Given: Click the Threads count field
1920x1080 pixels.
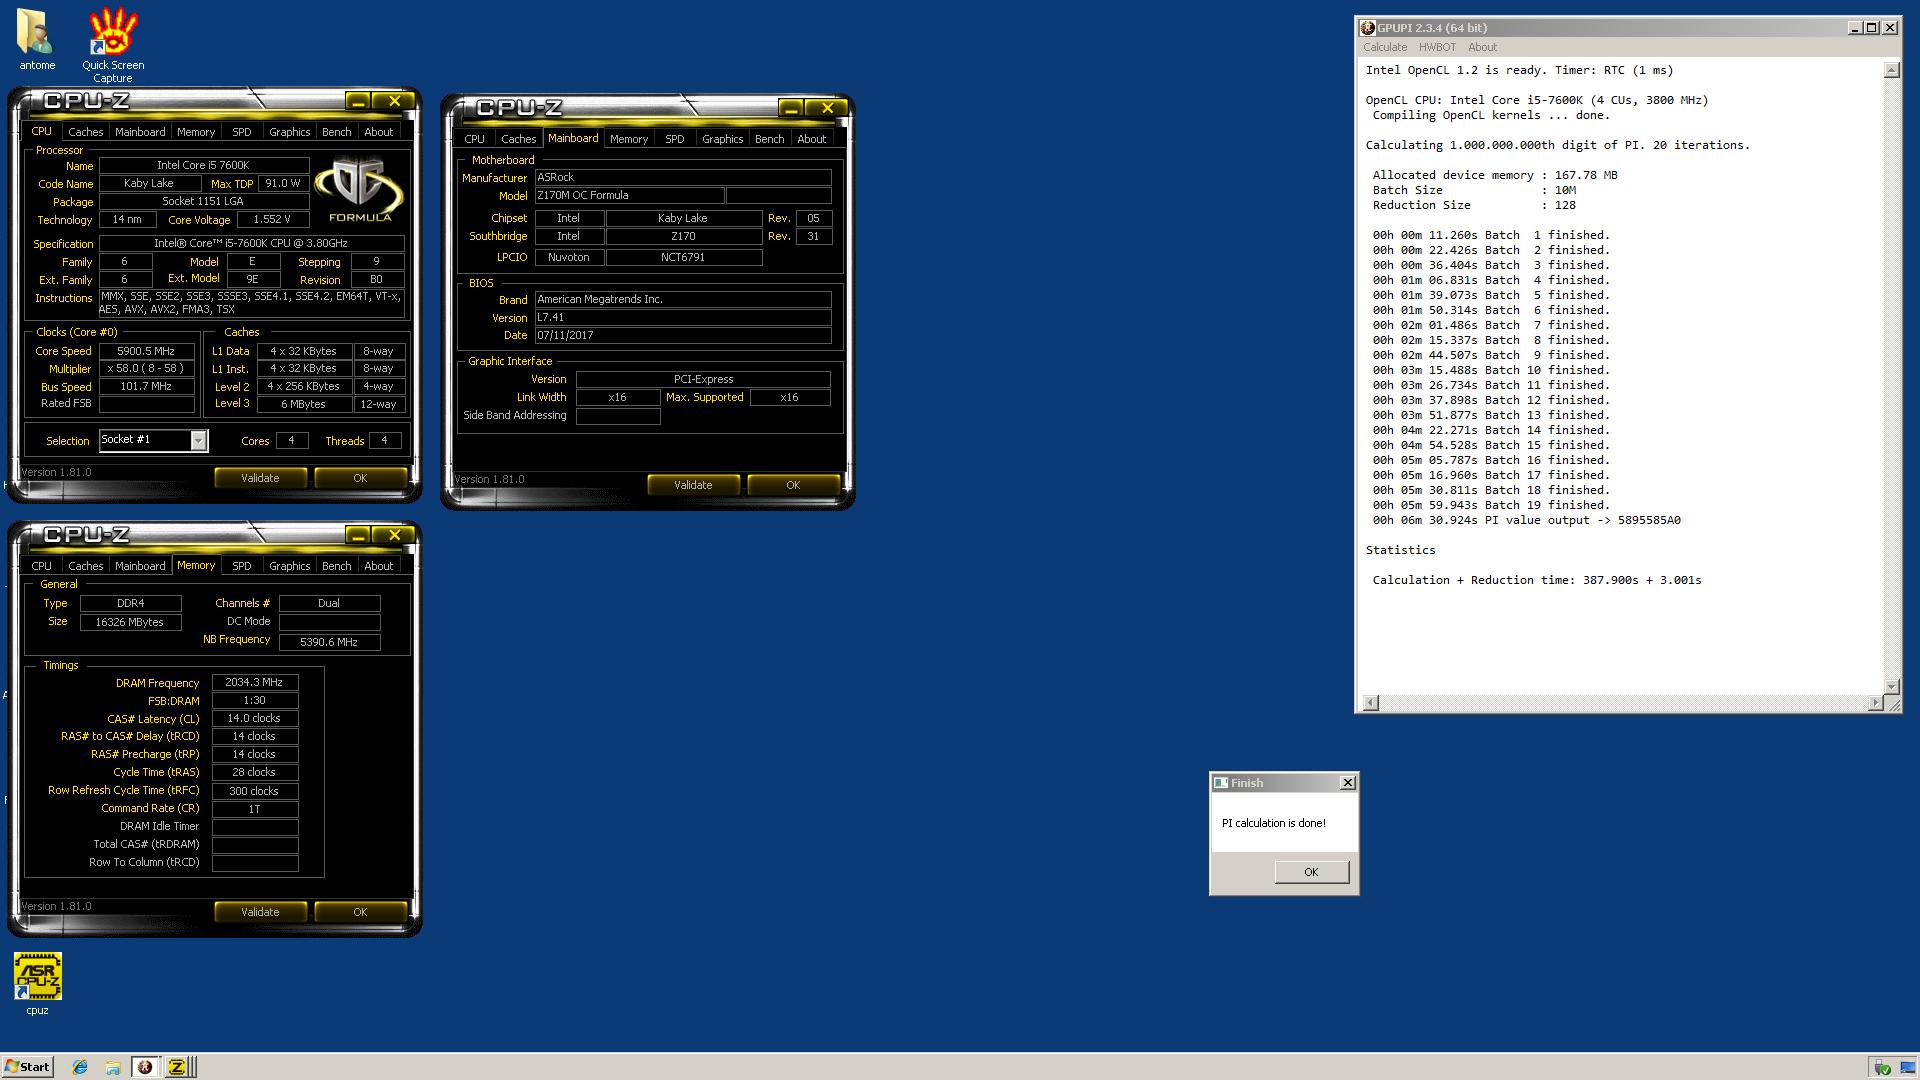Looking at the screenshot, I should (385, 441).
